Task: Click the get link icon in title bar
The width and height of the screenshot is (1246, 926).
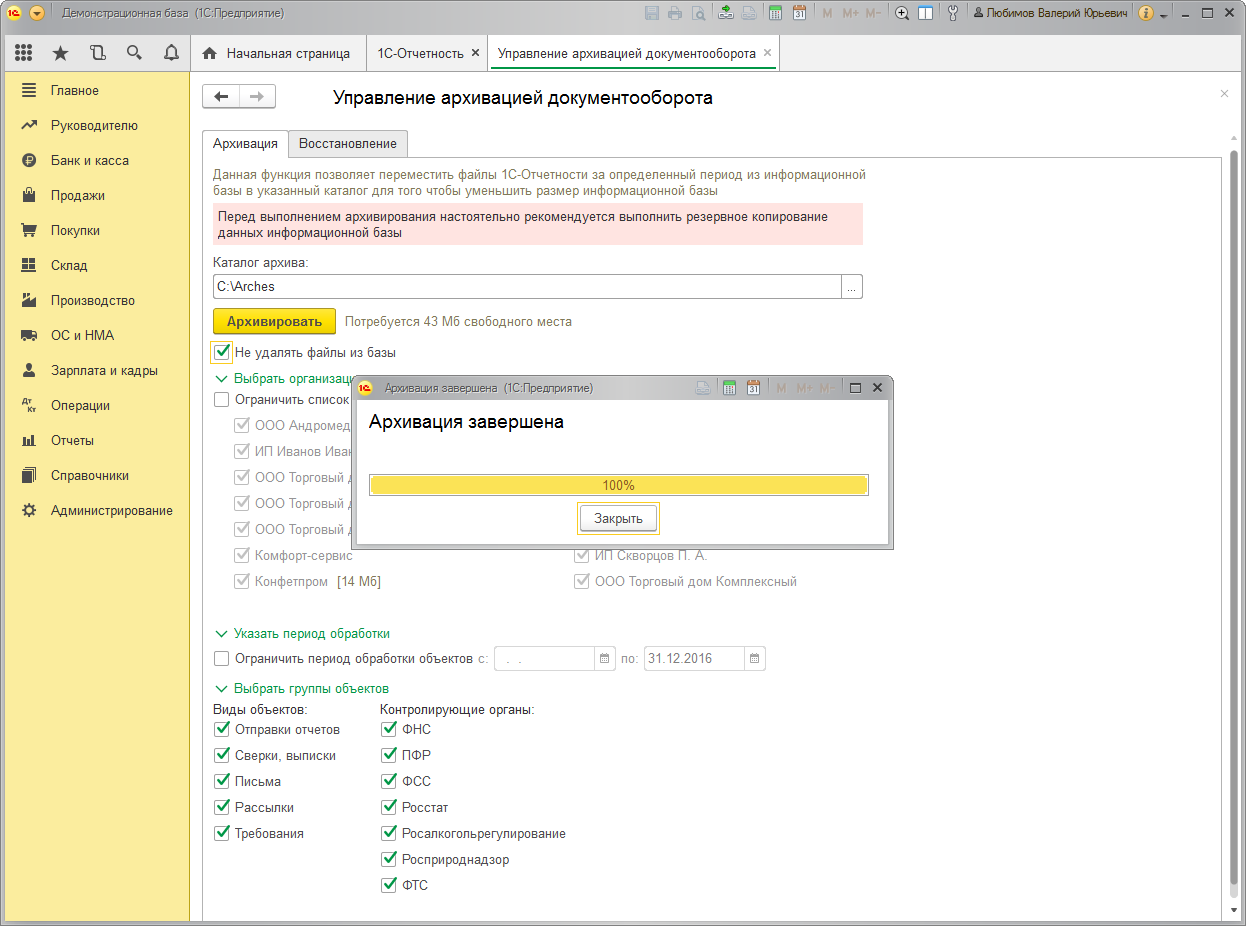Action: 726,13
